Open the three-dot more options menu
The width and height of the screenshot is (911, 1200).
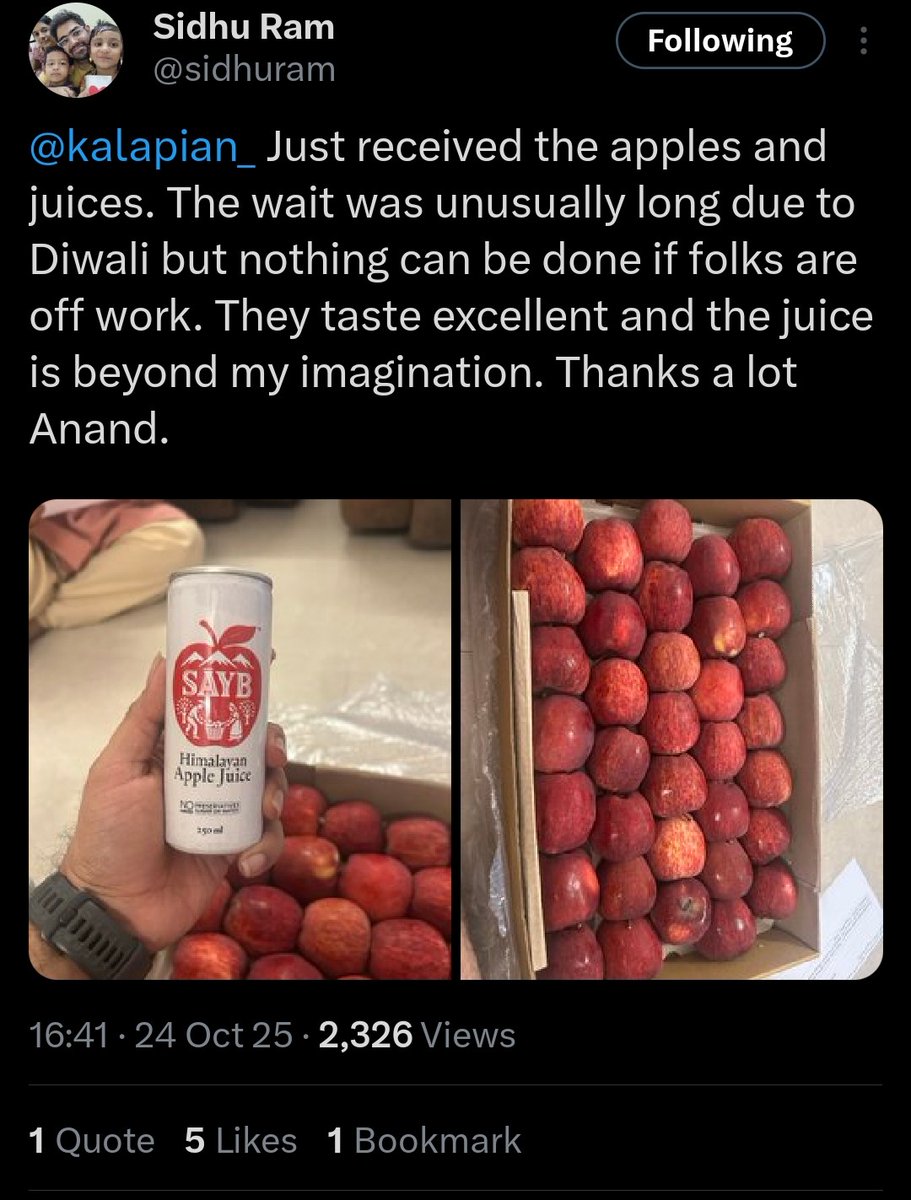[865, 41]
